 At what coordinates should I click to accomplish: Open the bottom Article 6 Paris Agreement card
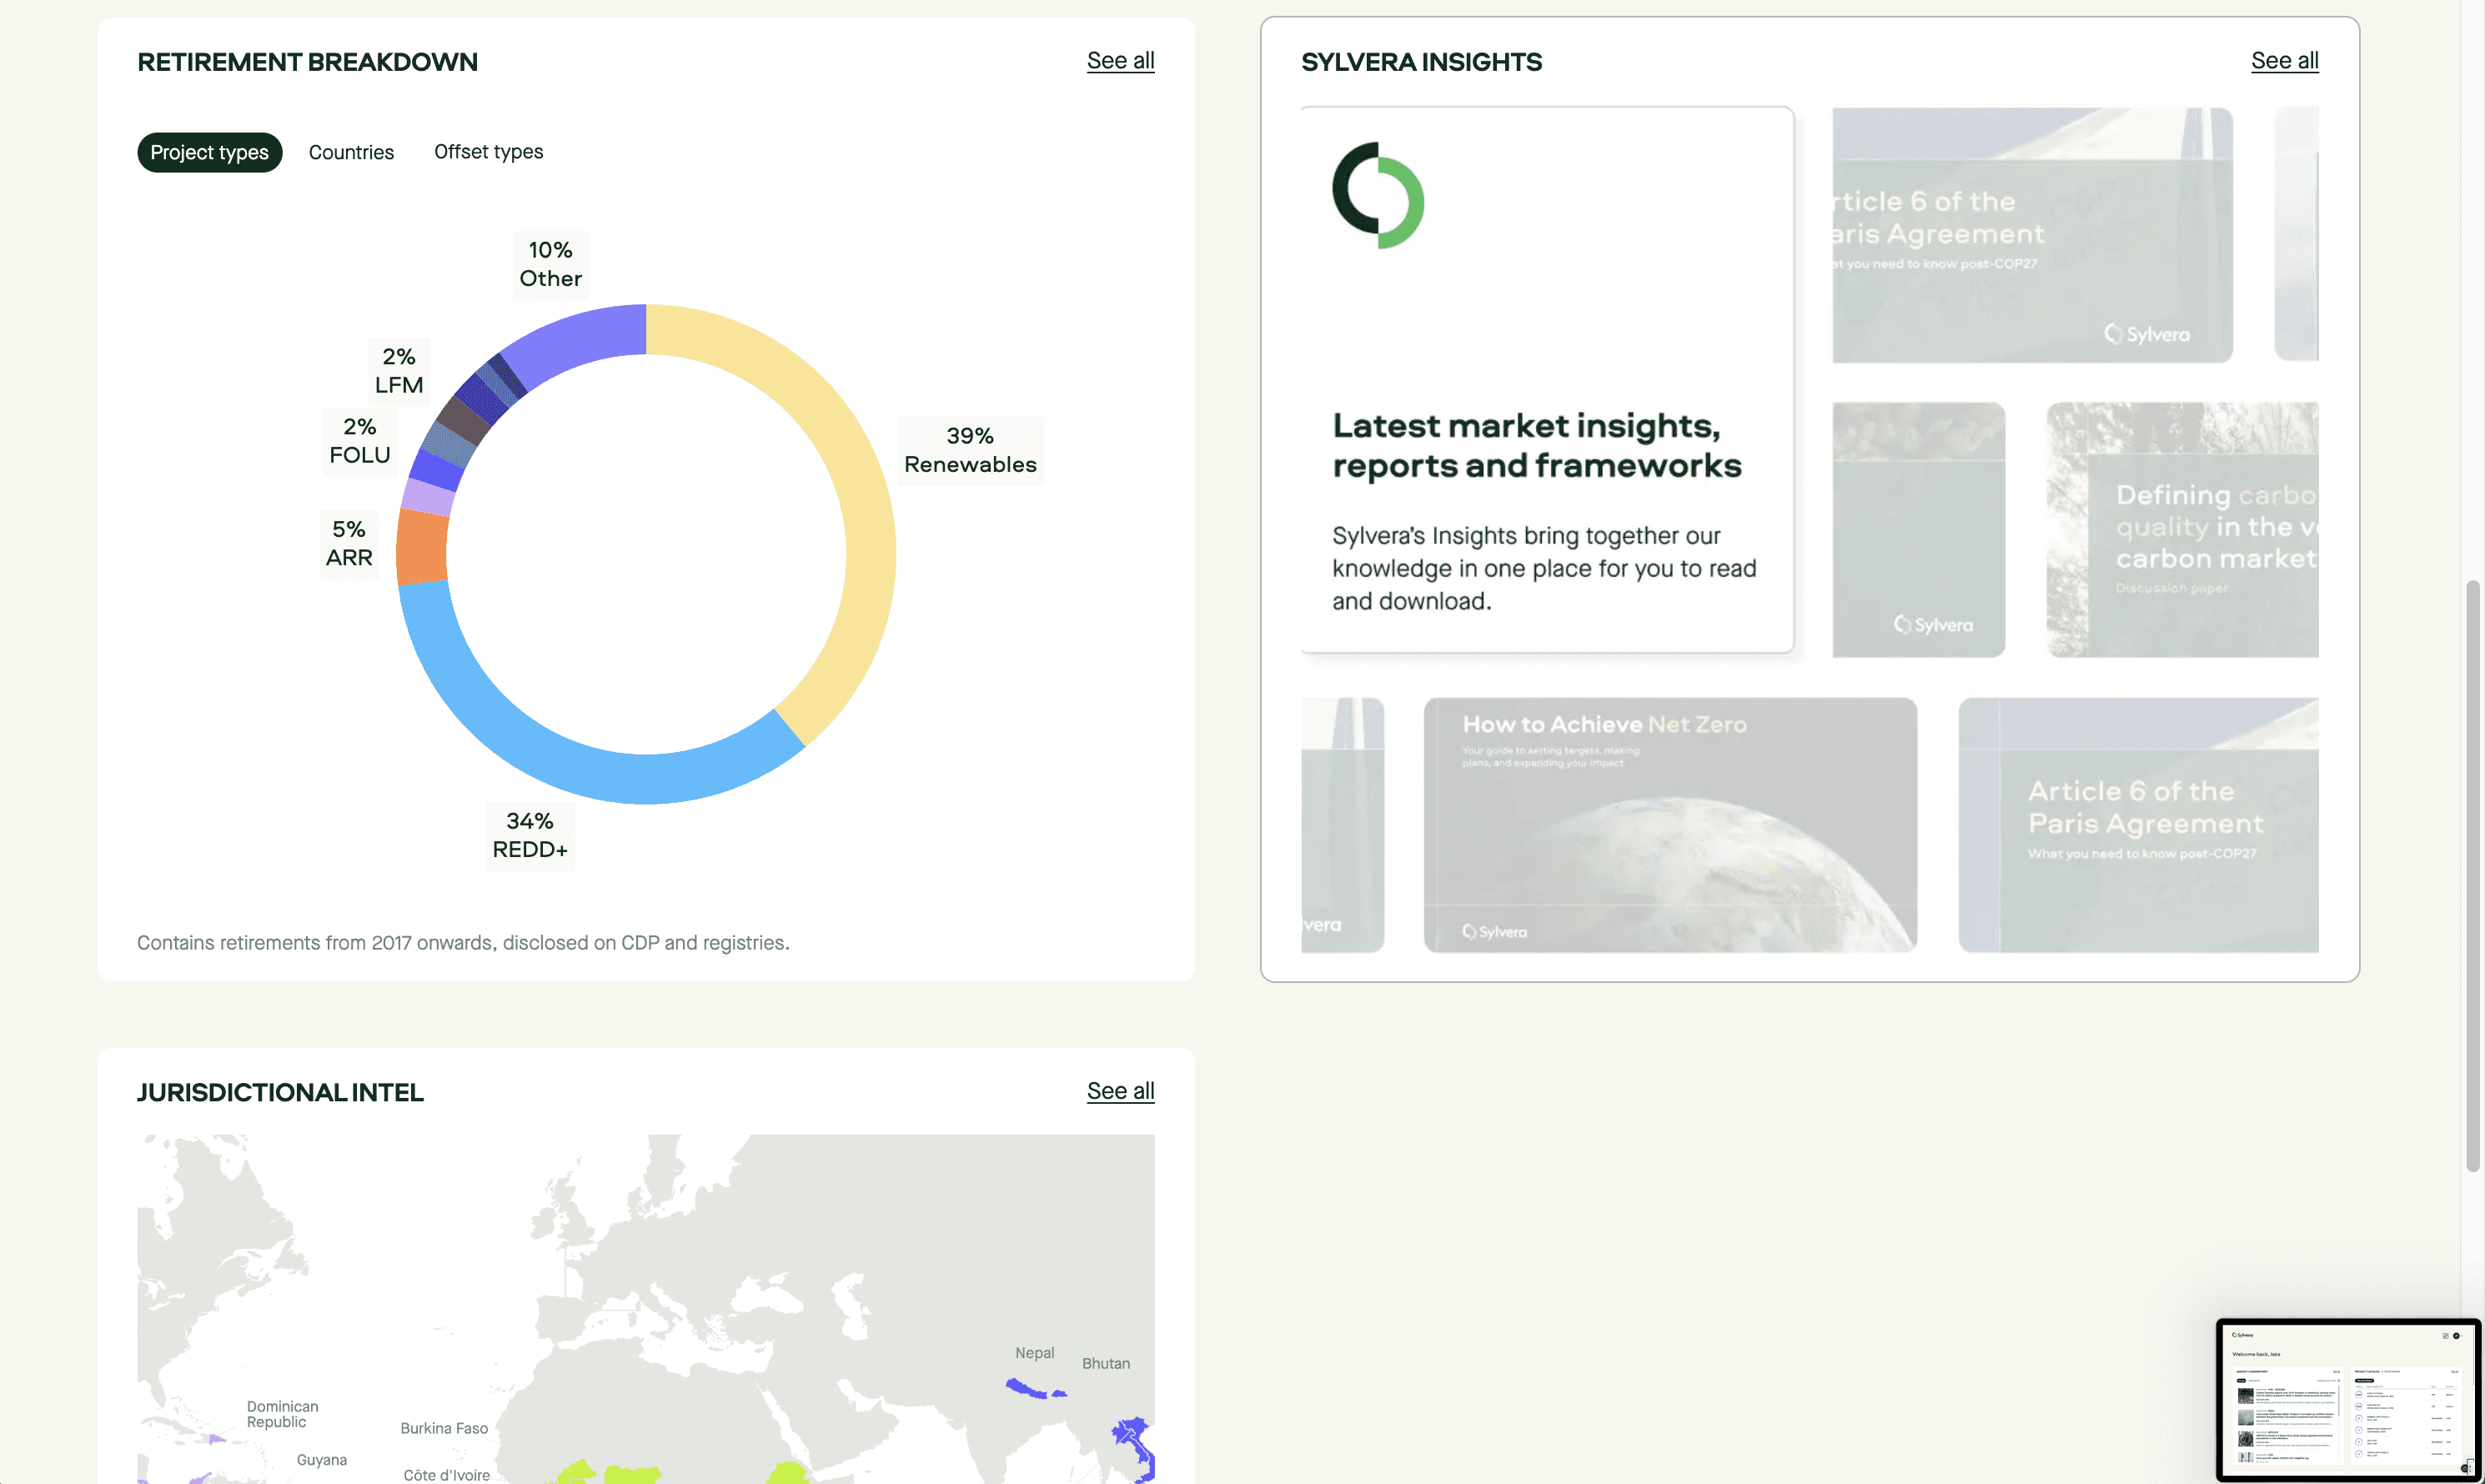(2138, 825)
